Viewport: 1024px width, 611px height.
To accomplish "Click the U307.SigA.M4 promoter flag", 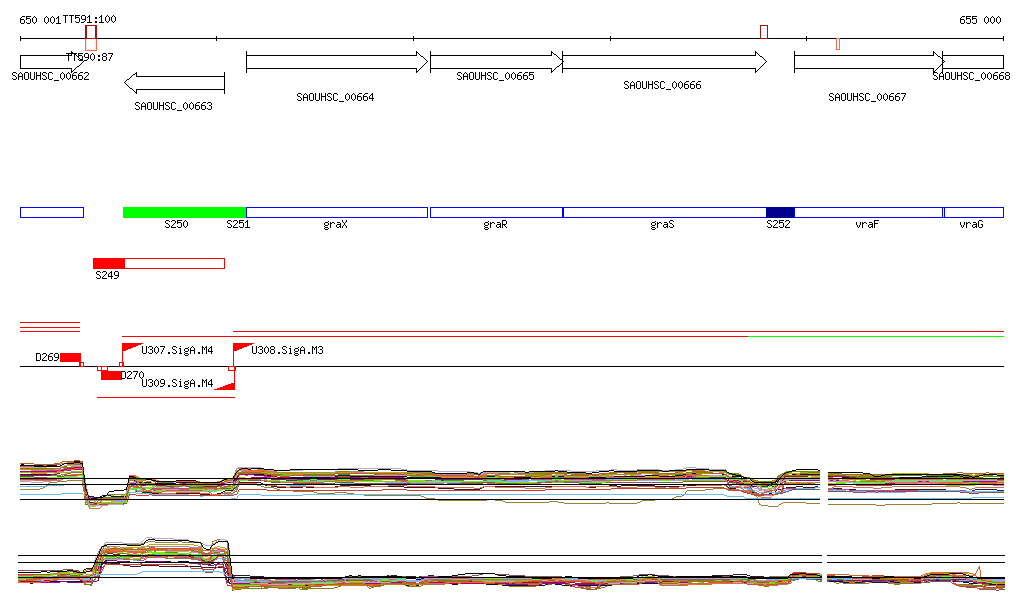I will click(132, 349).
